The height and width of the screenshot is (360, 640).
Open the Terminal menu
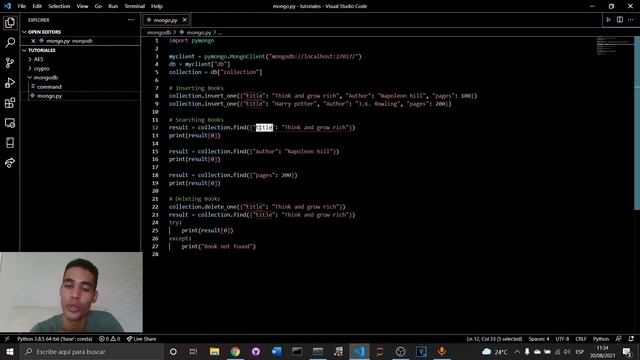(135, 6)
